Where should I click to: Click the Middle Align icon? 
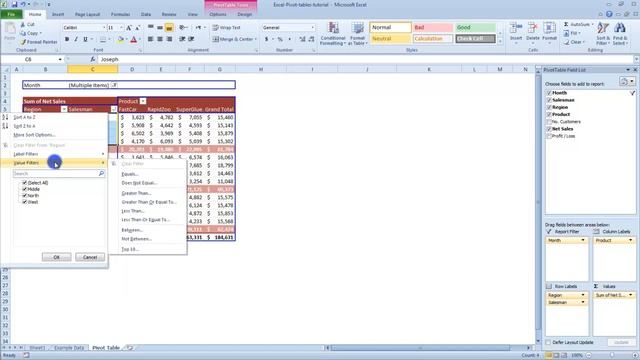[160, 27]
